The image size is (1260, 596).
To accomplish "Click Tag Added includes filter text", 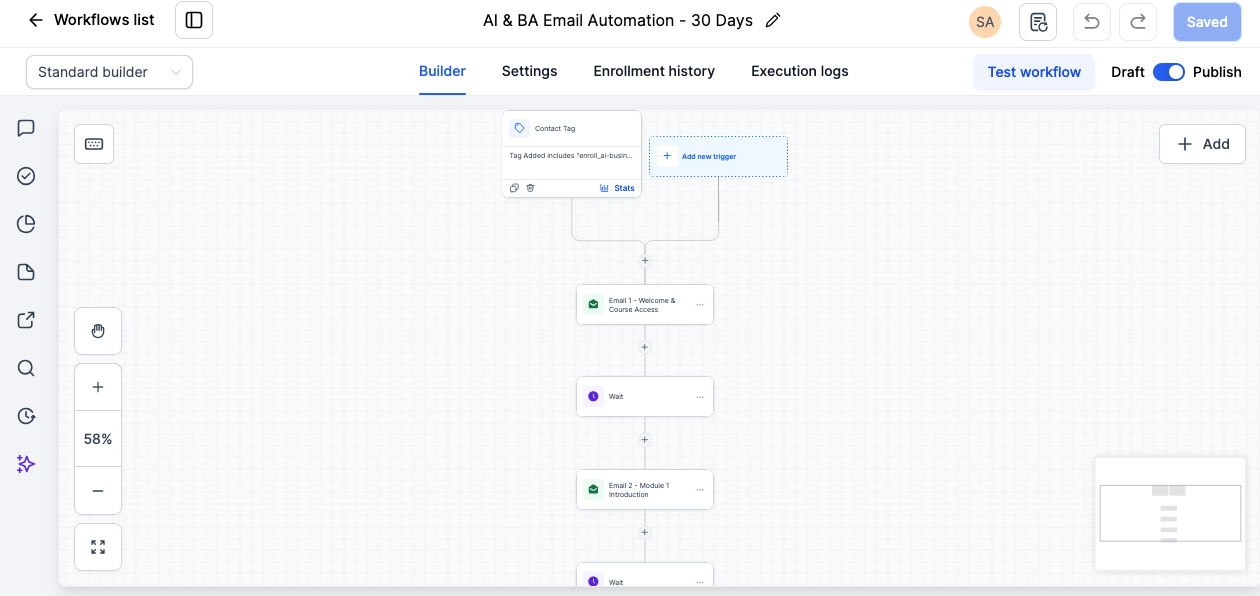I will 571,156.
